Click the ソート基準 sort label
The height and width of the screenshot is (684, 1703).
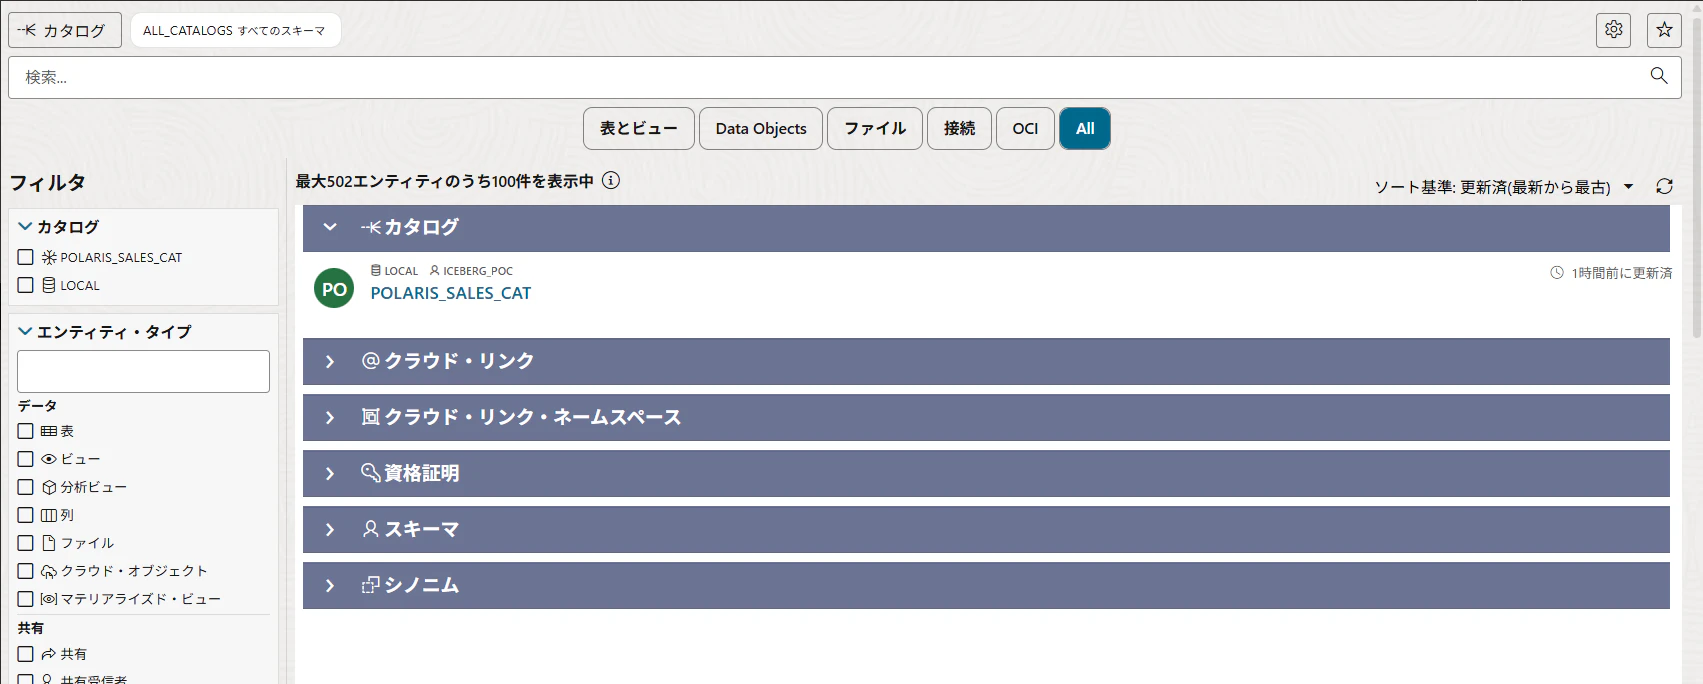[x=1492, y=187]
